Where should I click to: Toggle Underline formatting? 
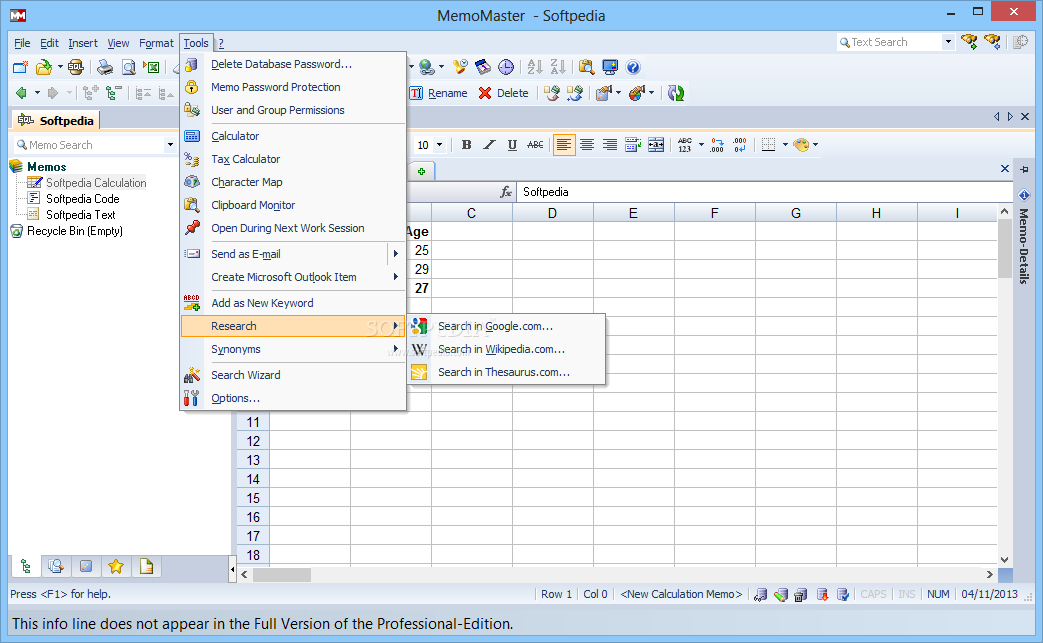(512, 145)
